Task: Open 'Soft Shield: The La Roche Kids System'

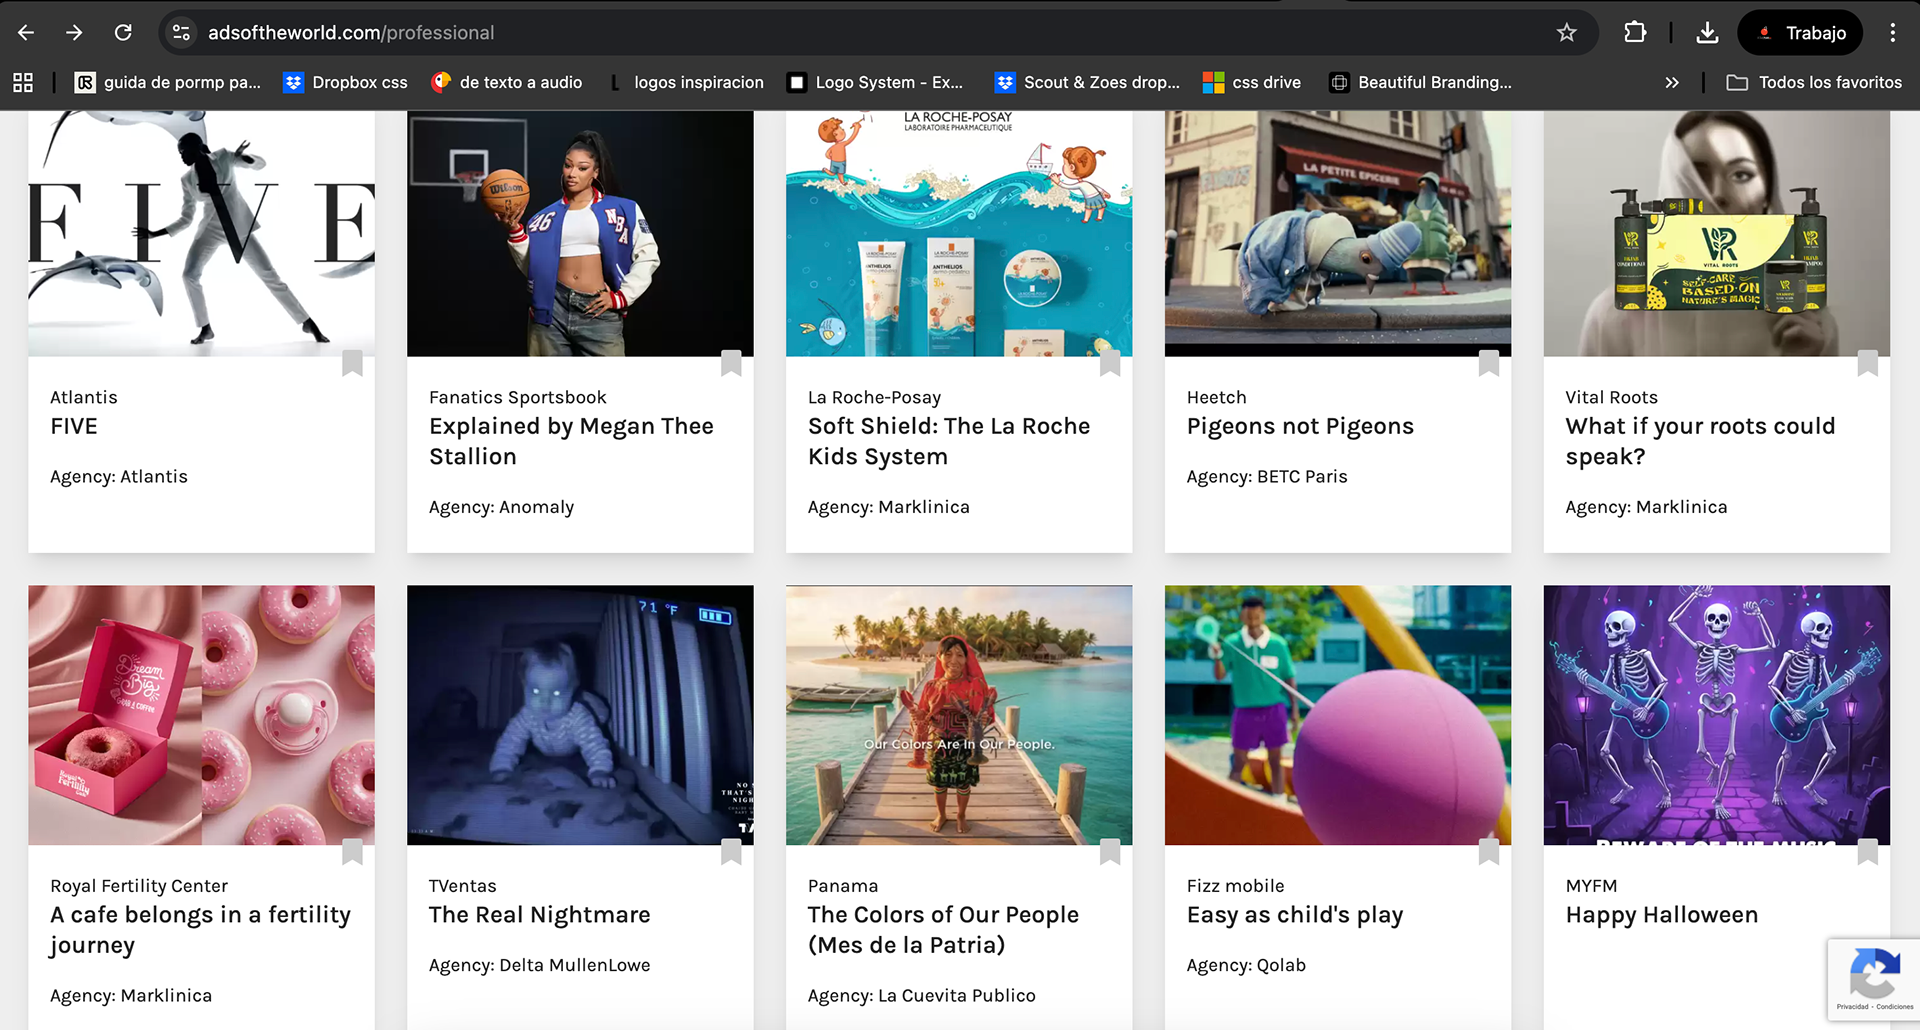Action: 949,442
